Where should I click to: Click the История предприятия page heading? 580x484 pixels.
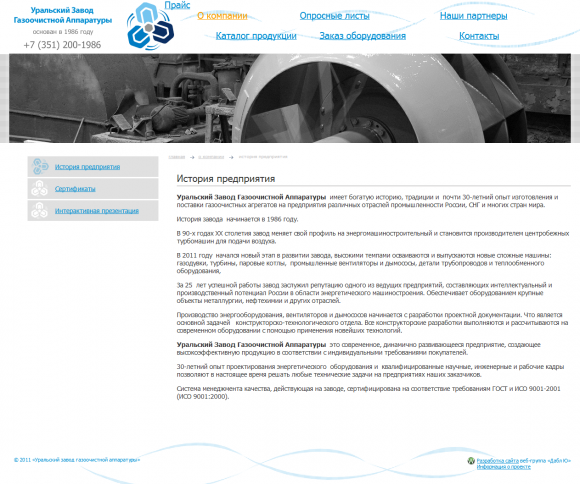coord(226,179)
